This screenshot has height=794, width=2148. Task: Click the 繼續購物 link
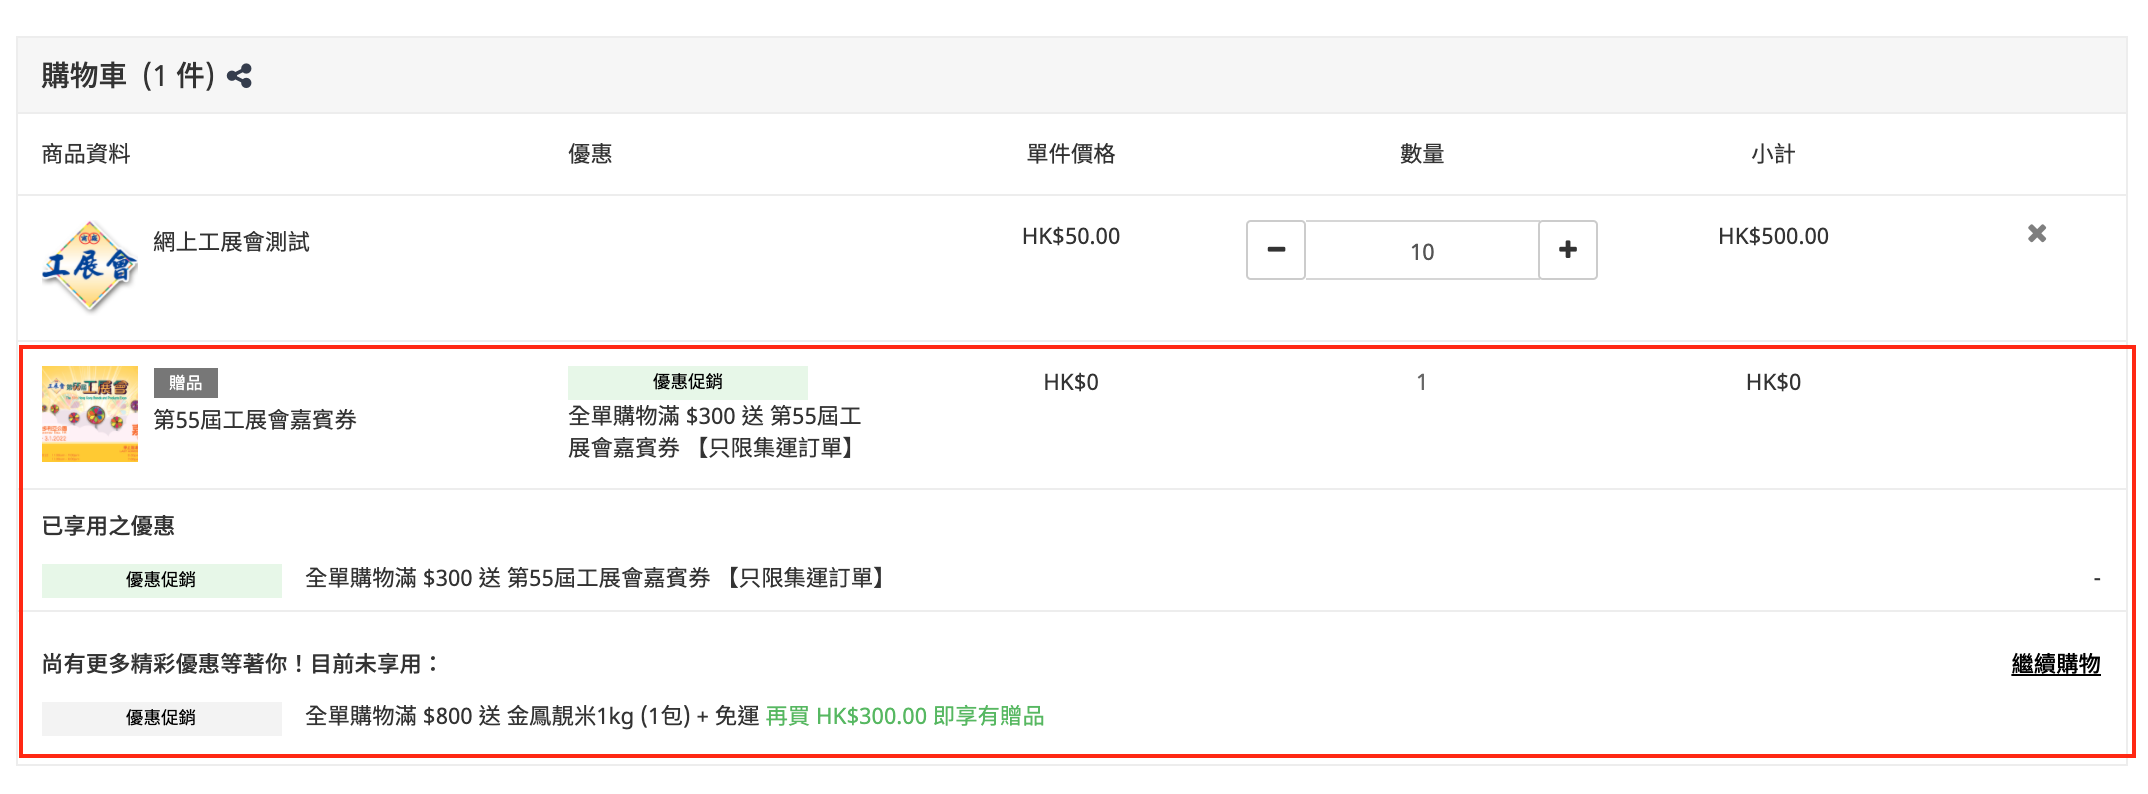pos(2056,664)
